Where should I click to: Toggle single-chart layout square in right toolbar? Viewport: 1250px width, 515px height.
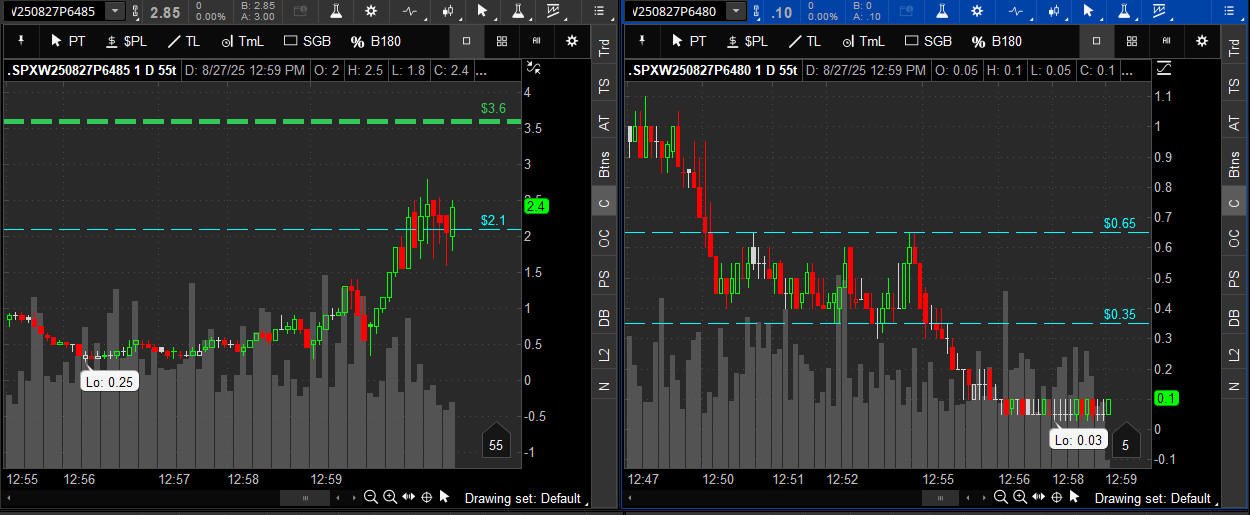click(x=1096, y=41)
